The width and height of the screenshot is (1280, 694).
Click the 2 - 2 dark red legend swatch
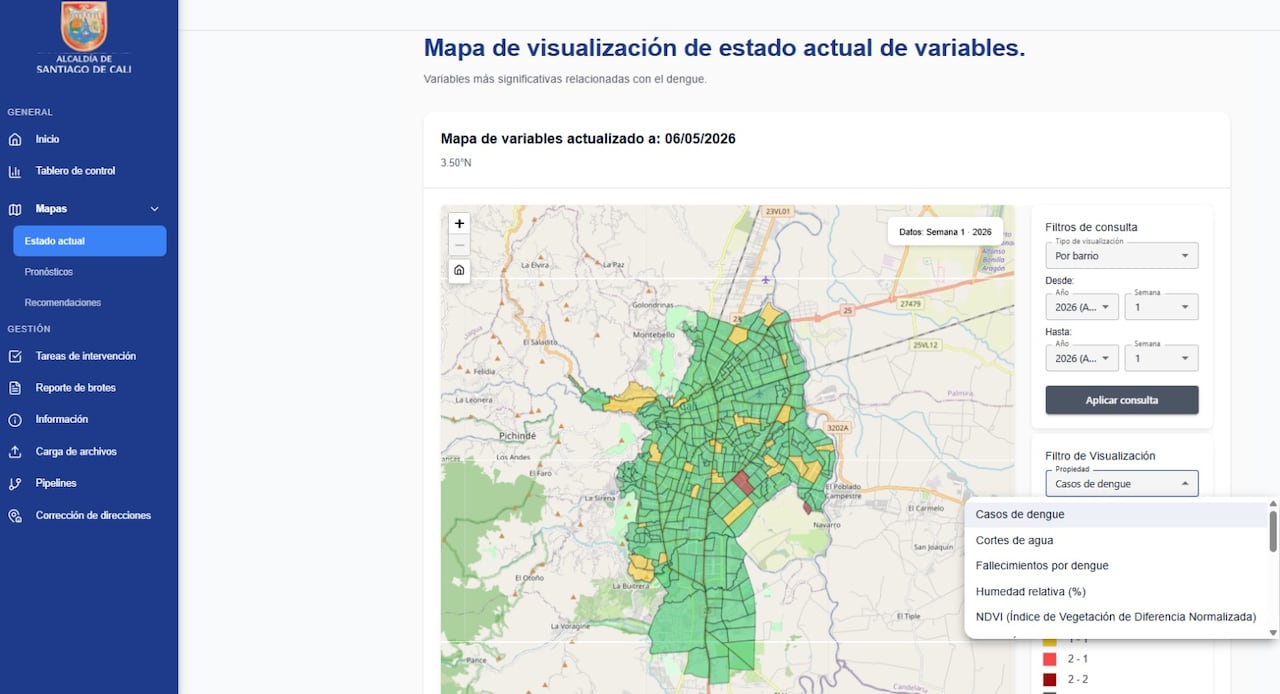[1049, 680]
